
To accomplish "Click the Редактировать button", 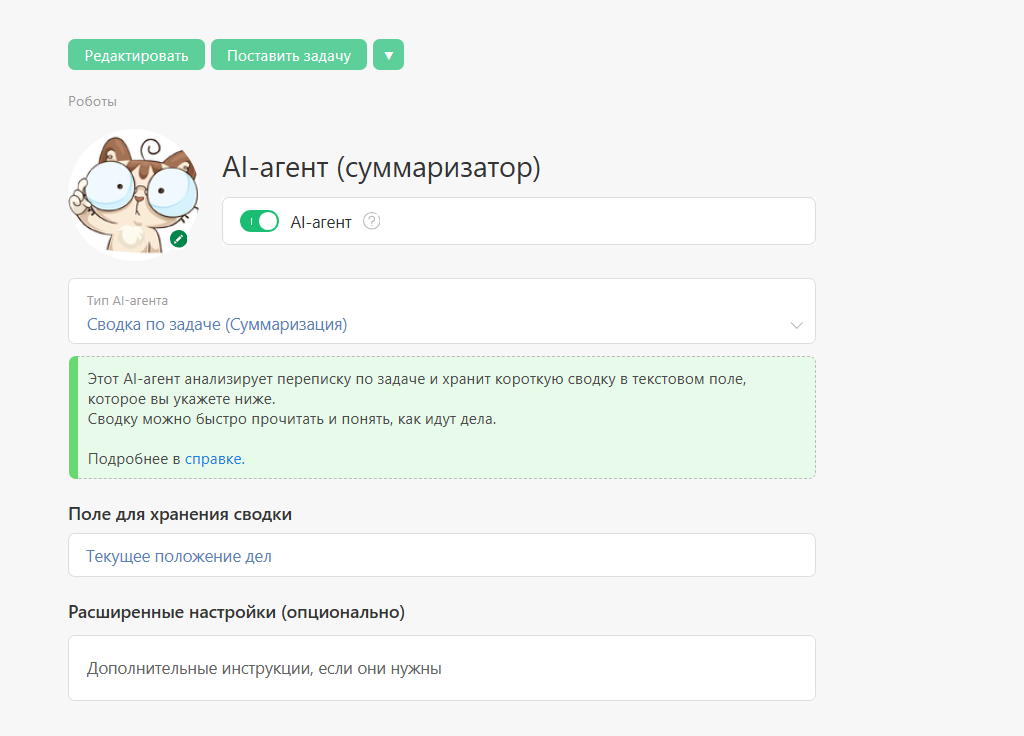I will pos(136,55).
